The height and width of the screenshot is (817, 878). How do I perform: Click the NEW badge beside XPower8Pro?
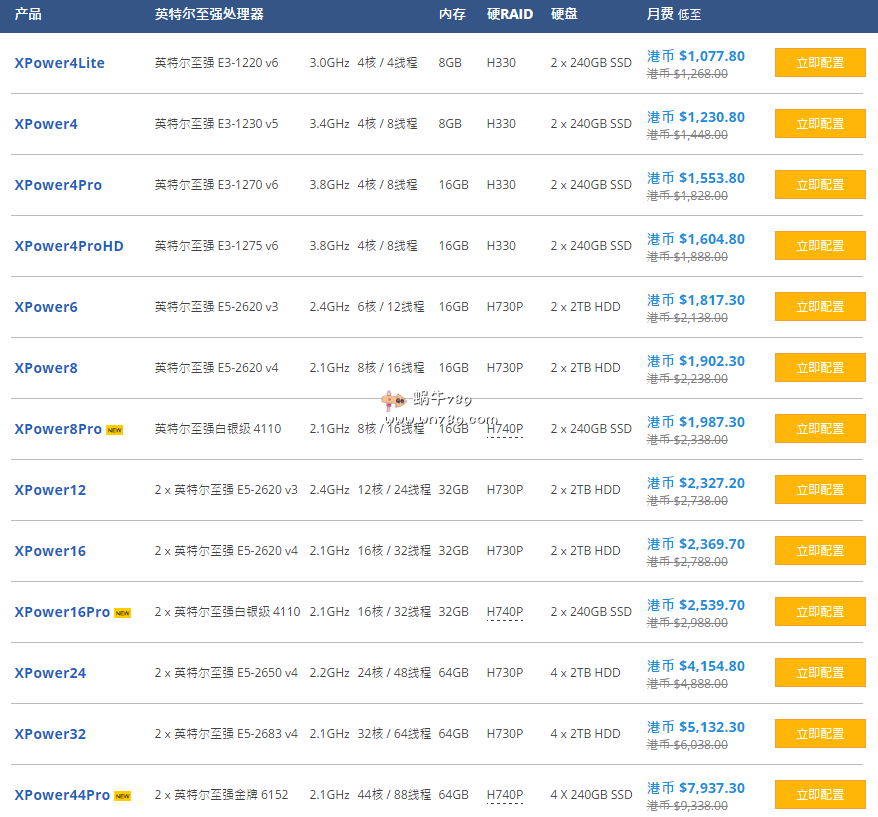(115, 430)
